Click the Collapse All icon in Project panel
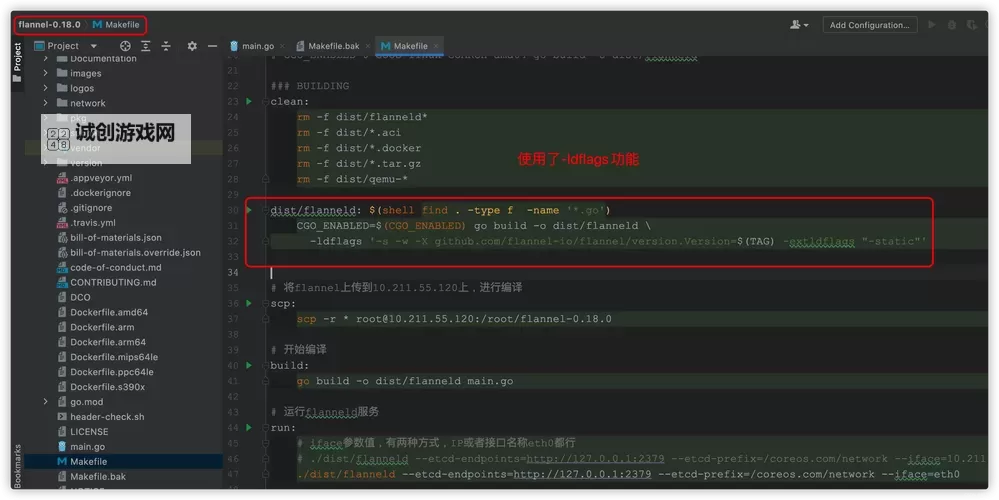Viewport: 999px width, 500px height. pos(166,46)
